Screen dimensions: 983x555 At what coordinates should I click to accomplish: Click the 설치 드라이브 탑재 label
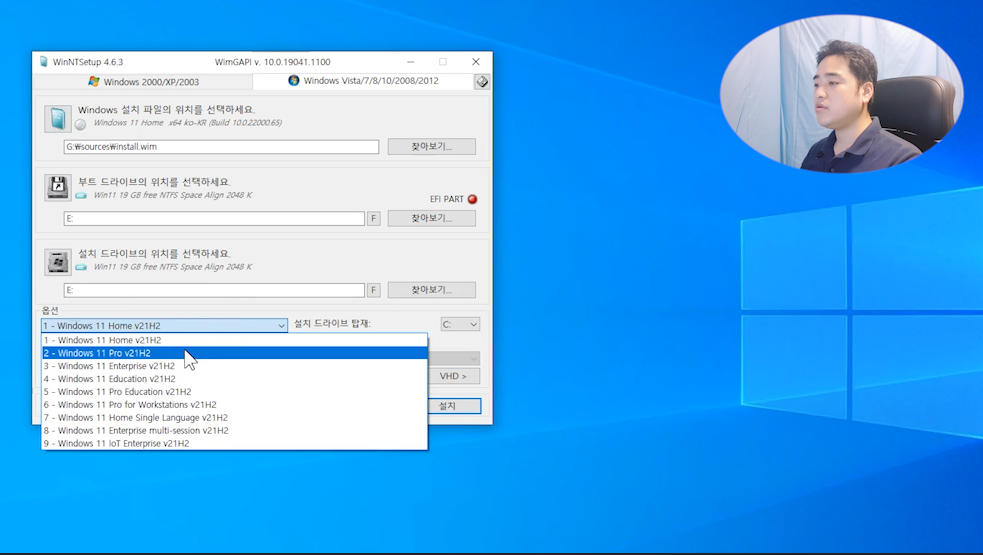[x=332, y=324]
